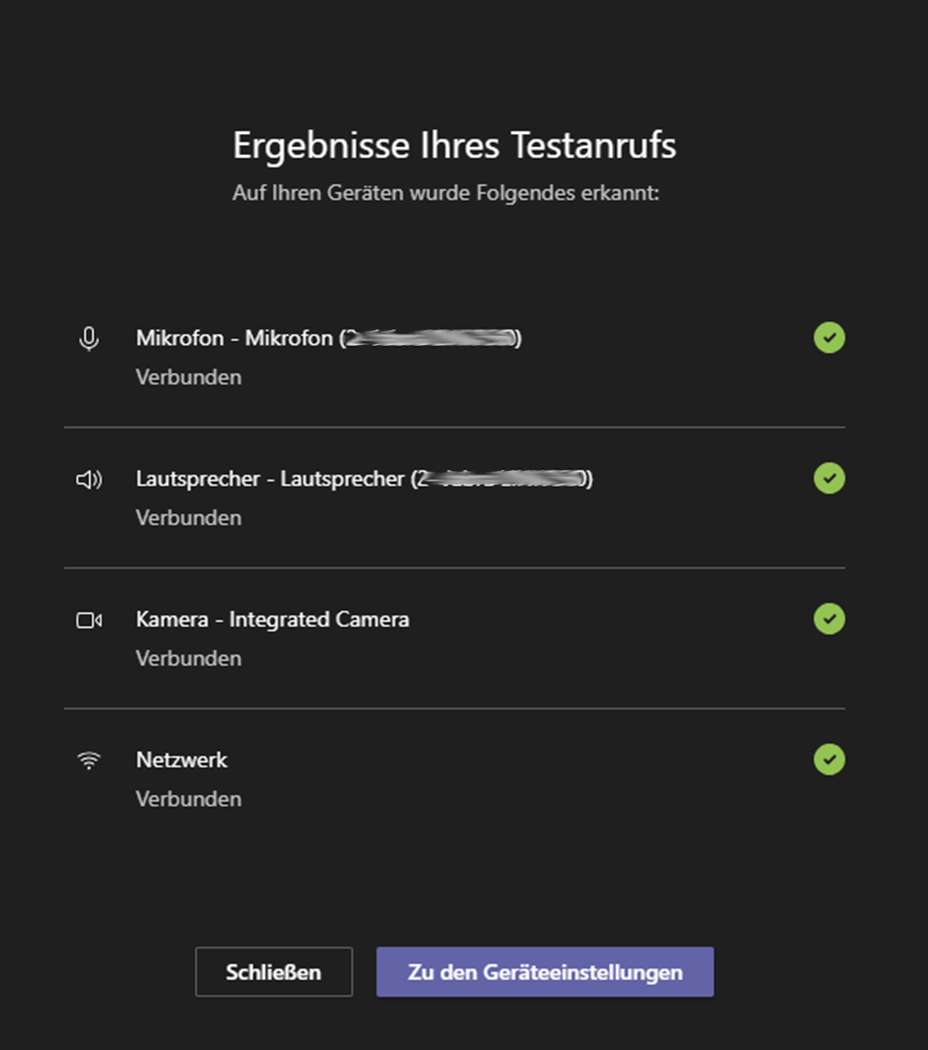Click the Ergebnisse Ihres Testanrufs heading
The width and height of the screenshot is (928, 1050).
[x=455, y=146]
